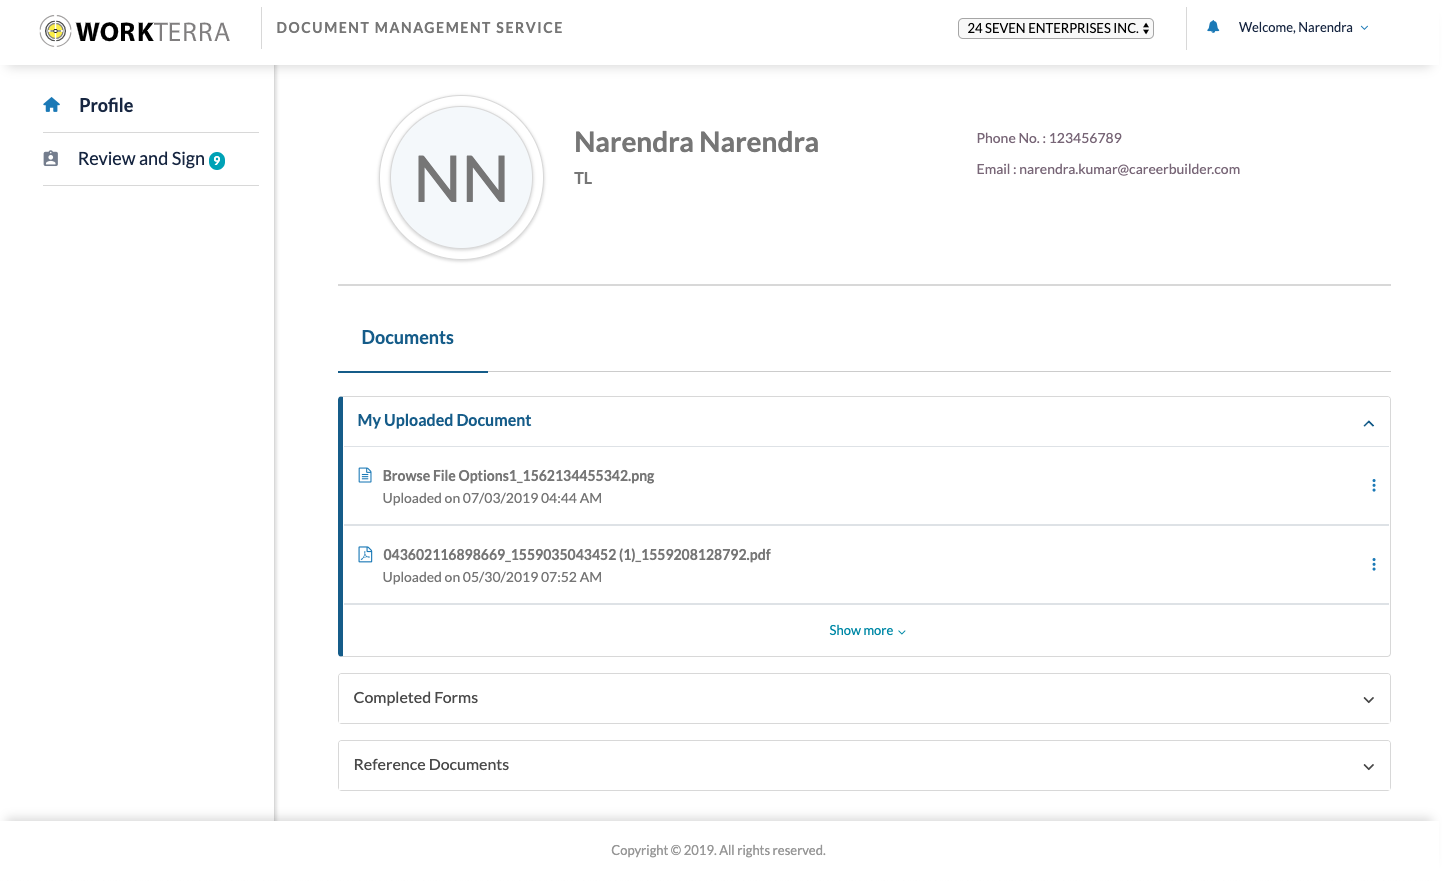The image size is (1442, 881).
Task: Open the Browse File Options1_1562134455342.png file
Action: 518,476
